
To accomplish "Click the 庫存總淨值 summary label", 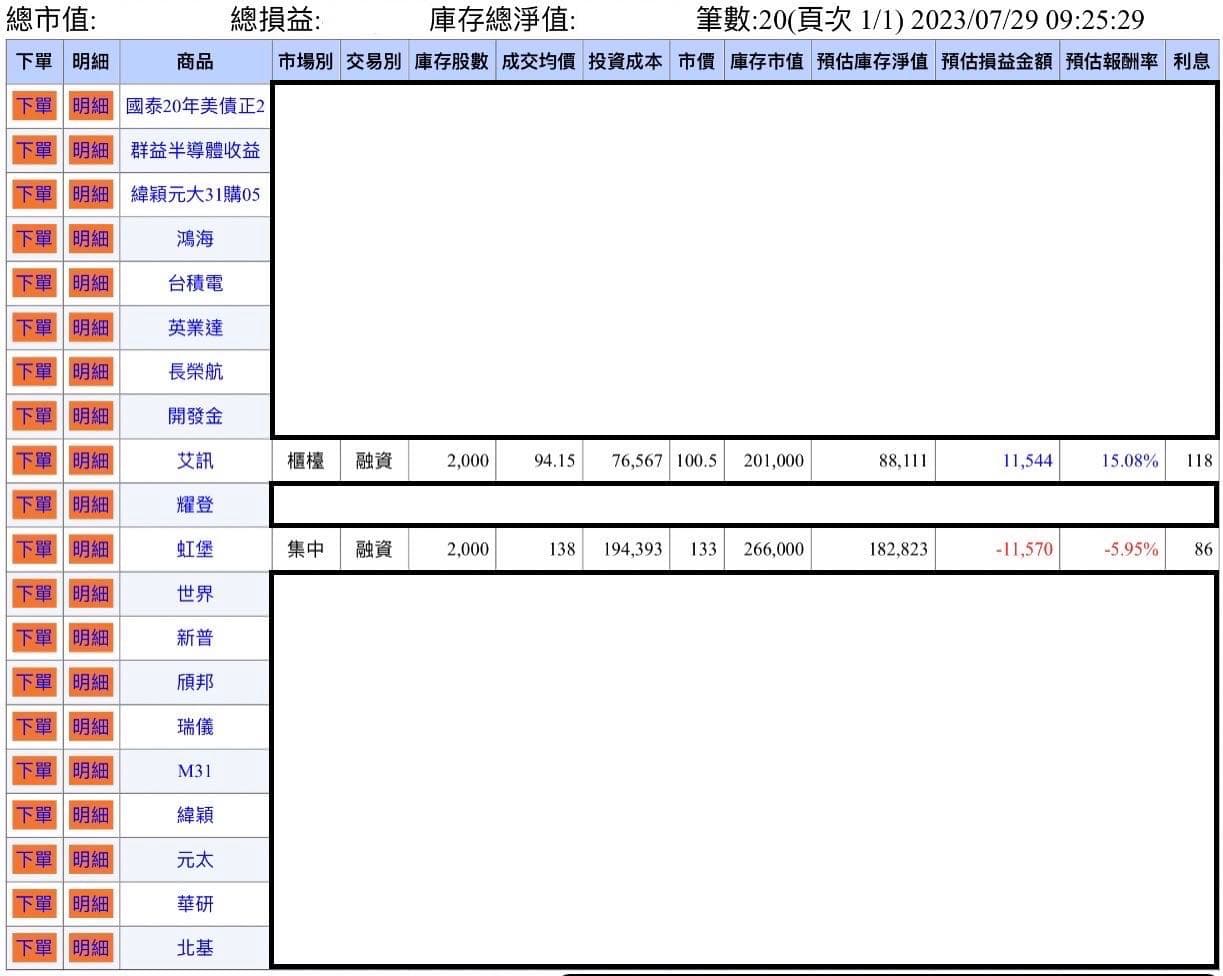I will click(x=502, y=19).
